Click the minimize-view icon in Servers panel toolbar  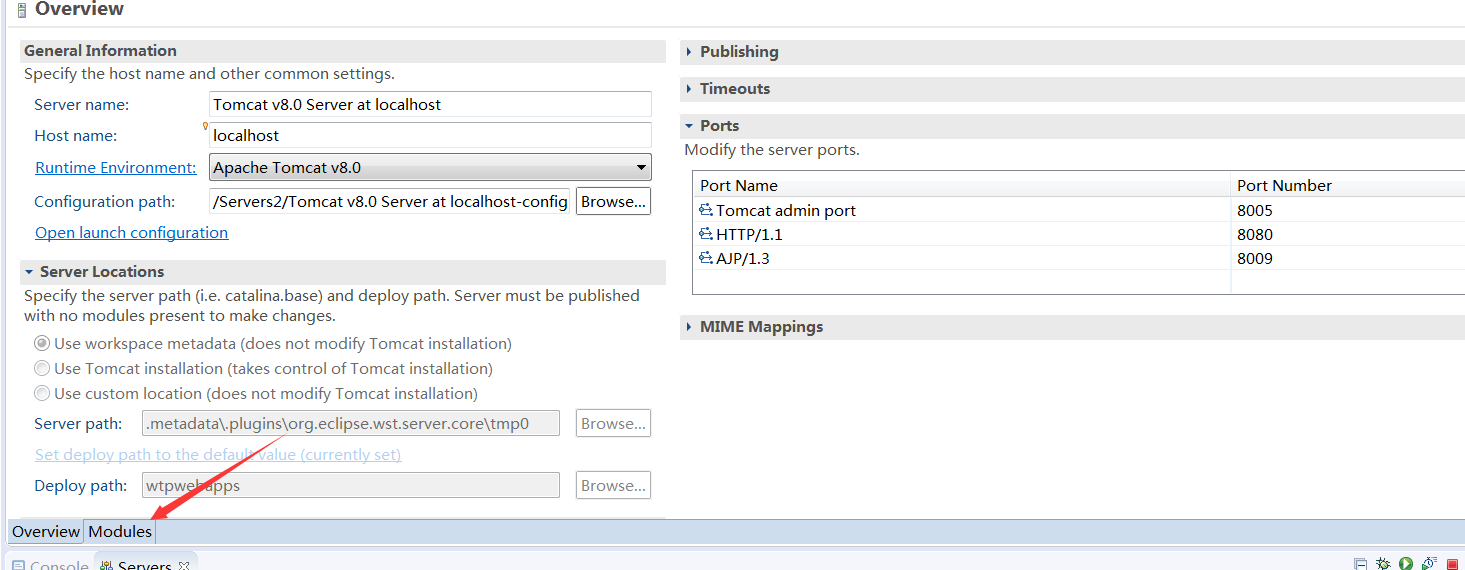[x=1360, y=564]
